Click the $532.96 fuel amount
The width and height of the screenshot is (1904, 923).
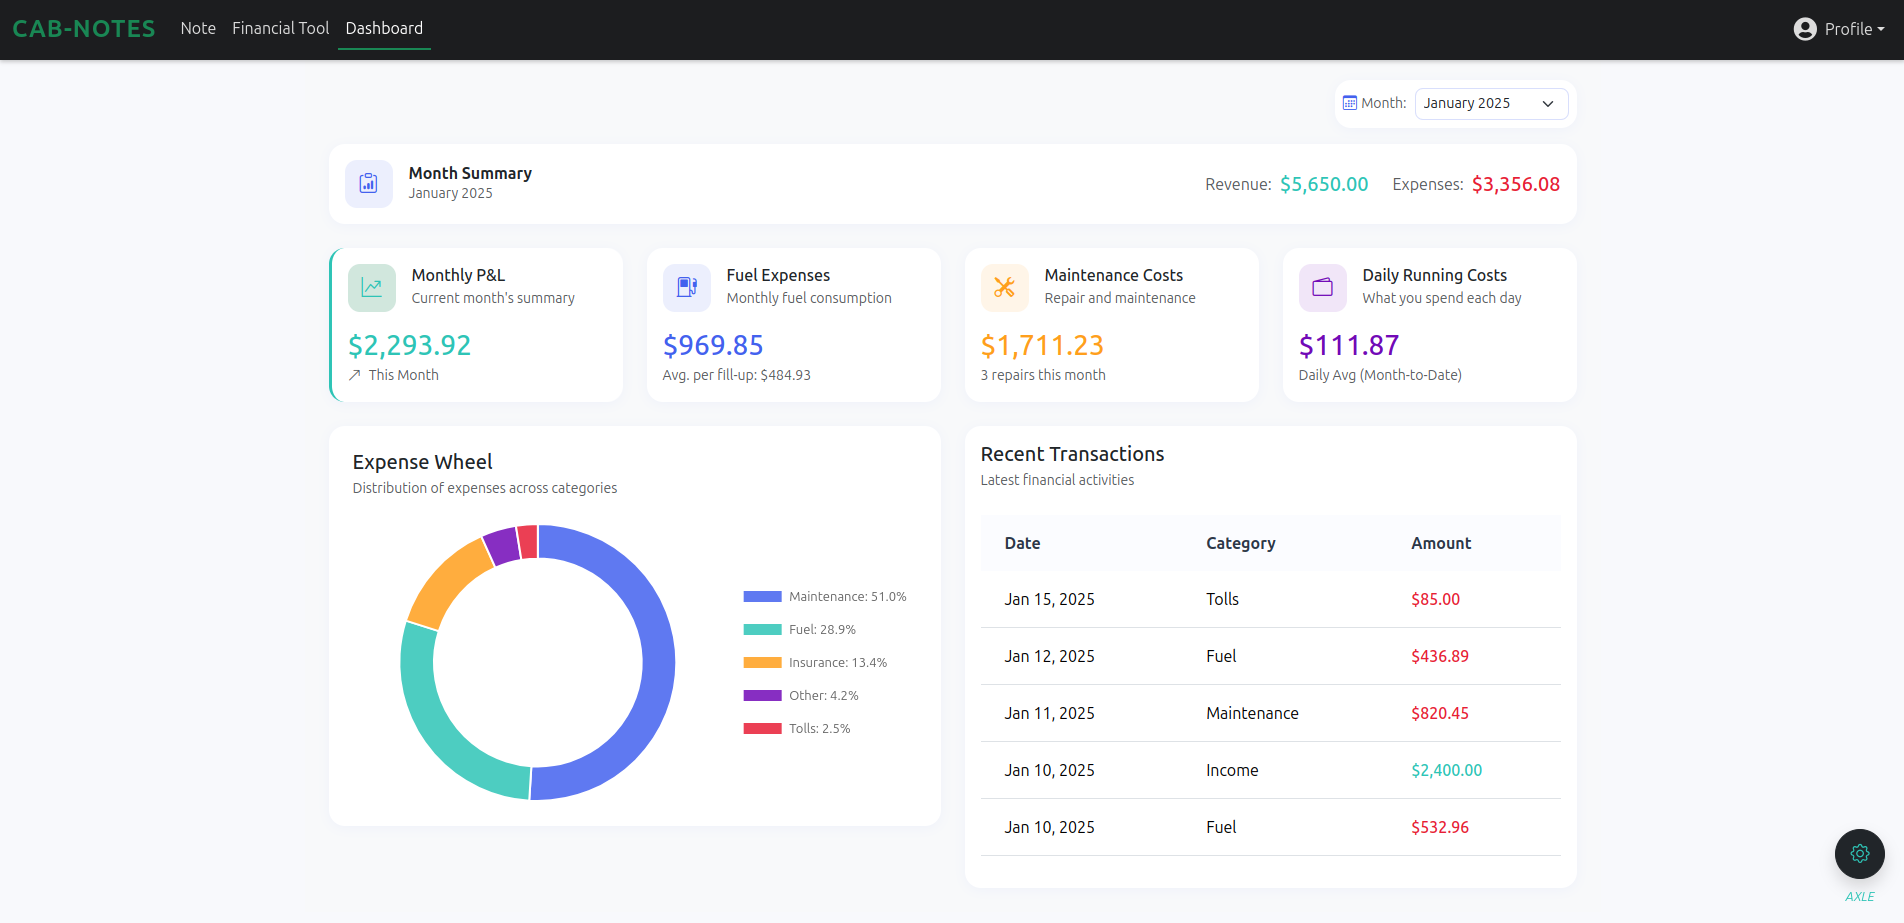point(1440,827)
